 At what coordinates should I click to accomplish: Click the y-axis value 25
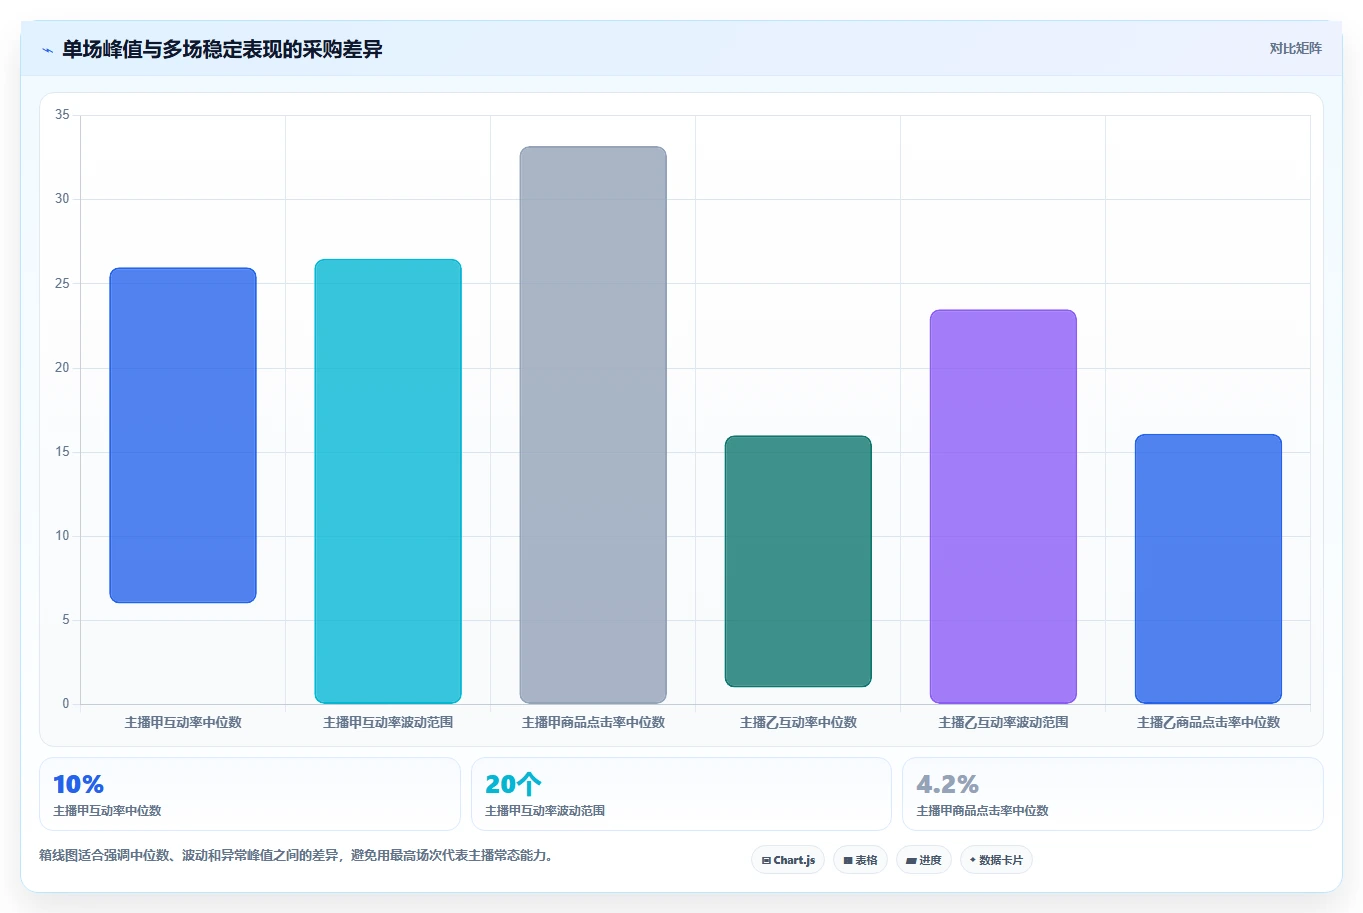pyautogui.click(x=62, y=284)
